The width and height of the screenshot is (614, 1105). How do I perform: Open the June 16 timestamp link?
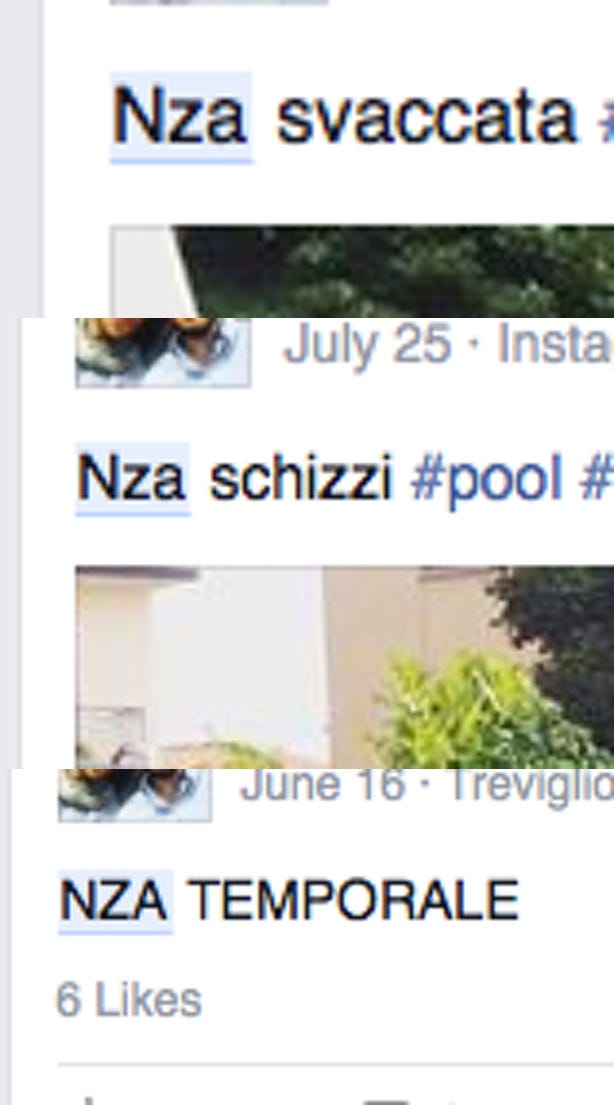[x=322, y=786]
